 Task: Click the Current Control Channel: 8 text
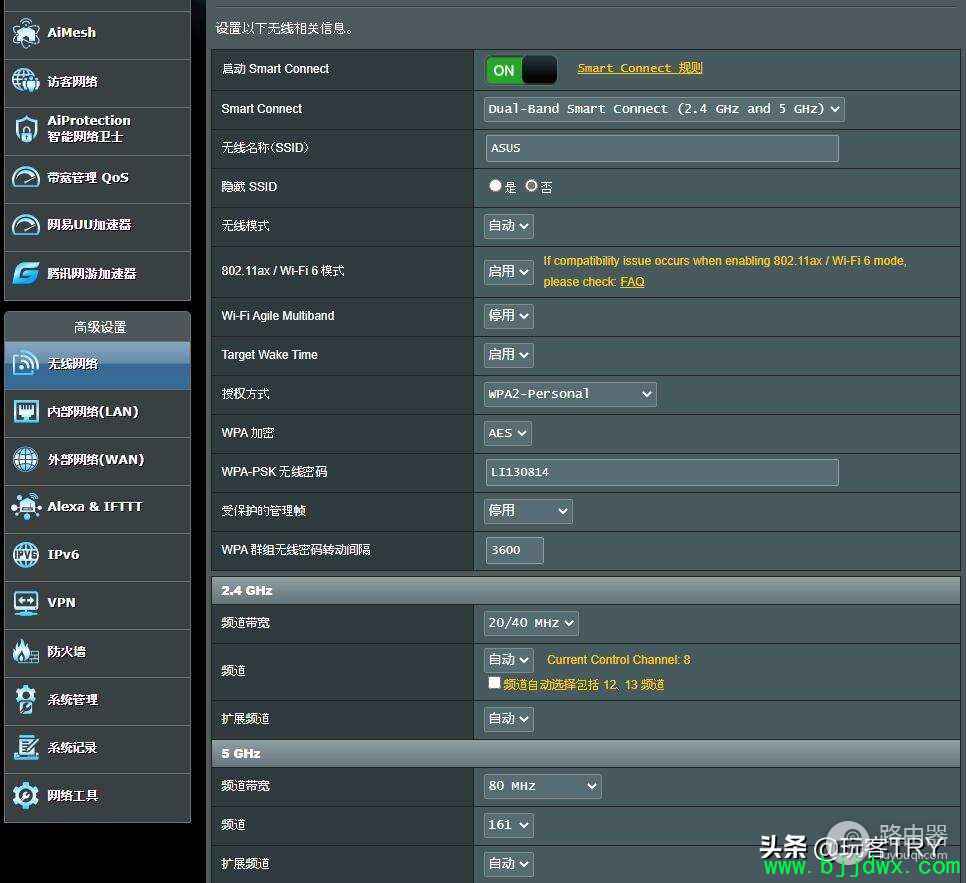[x=619, y=660]
